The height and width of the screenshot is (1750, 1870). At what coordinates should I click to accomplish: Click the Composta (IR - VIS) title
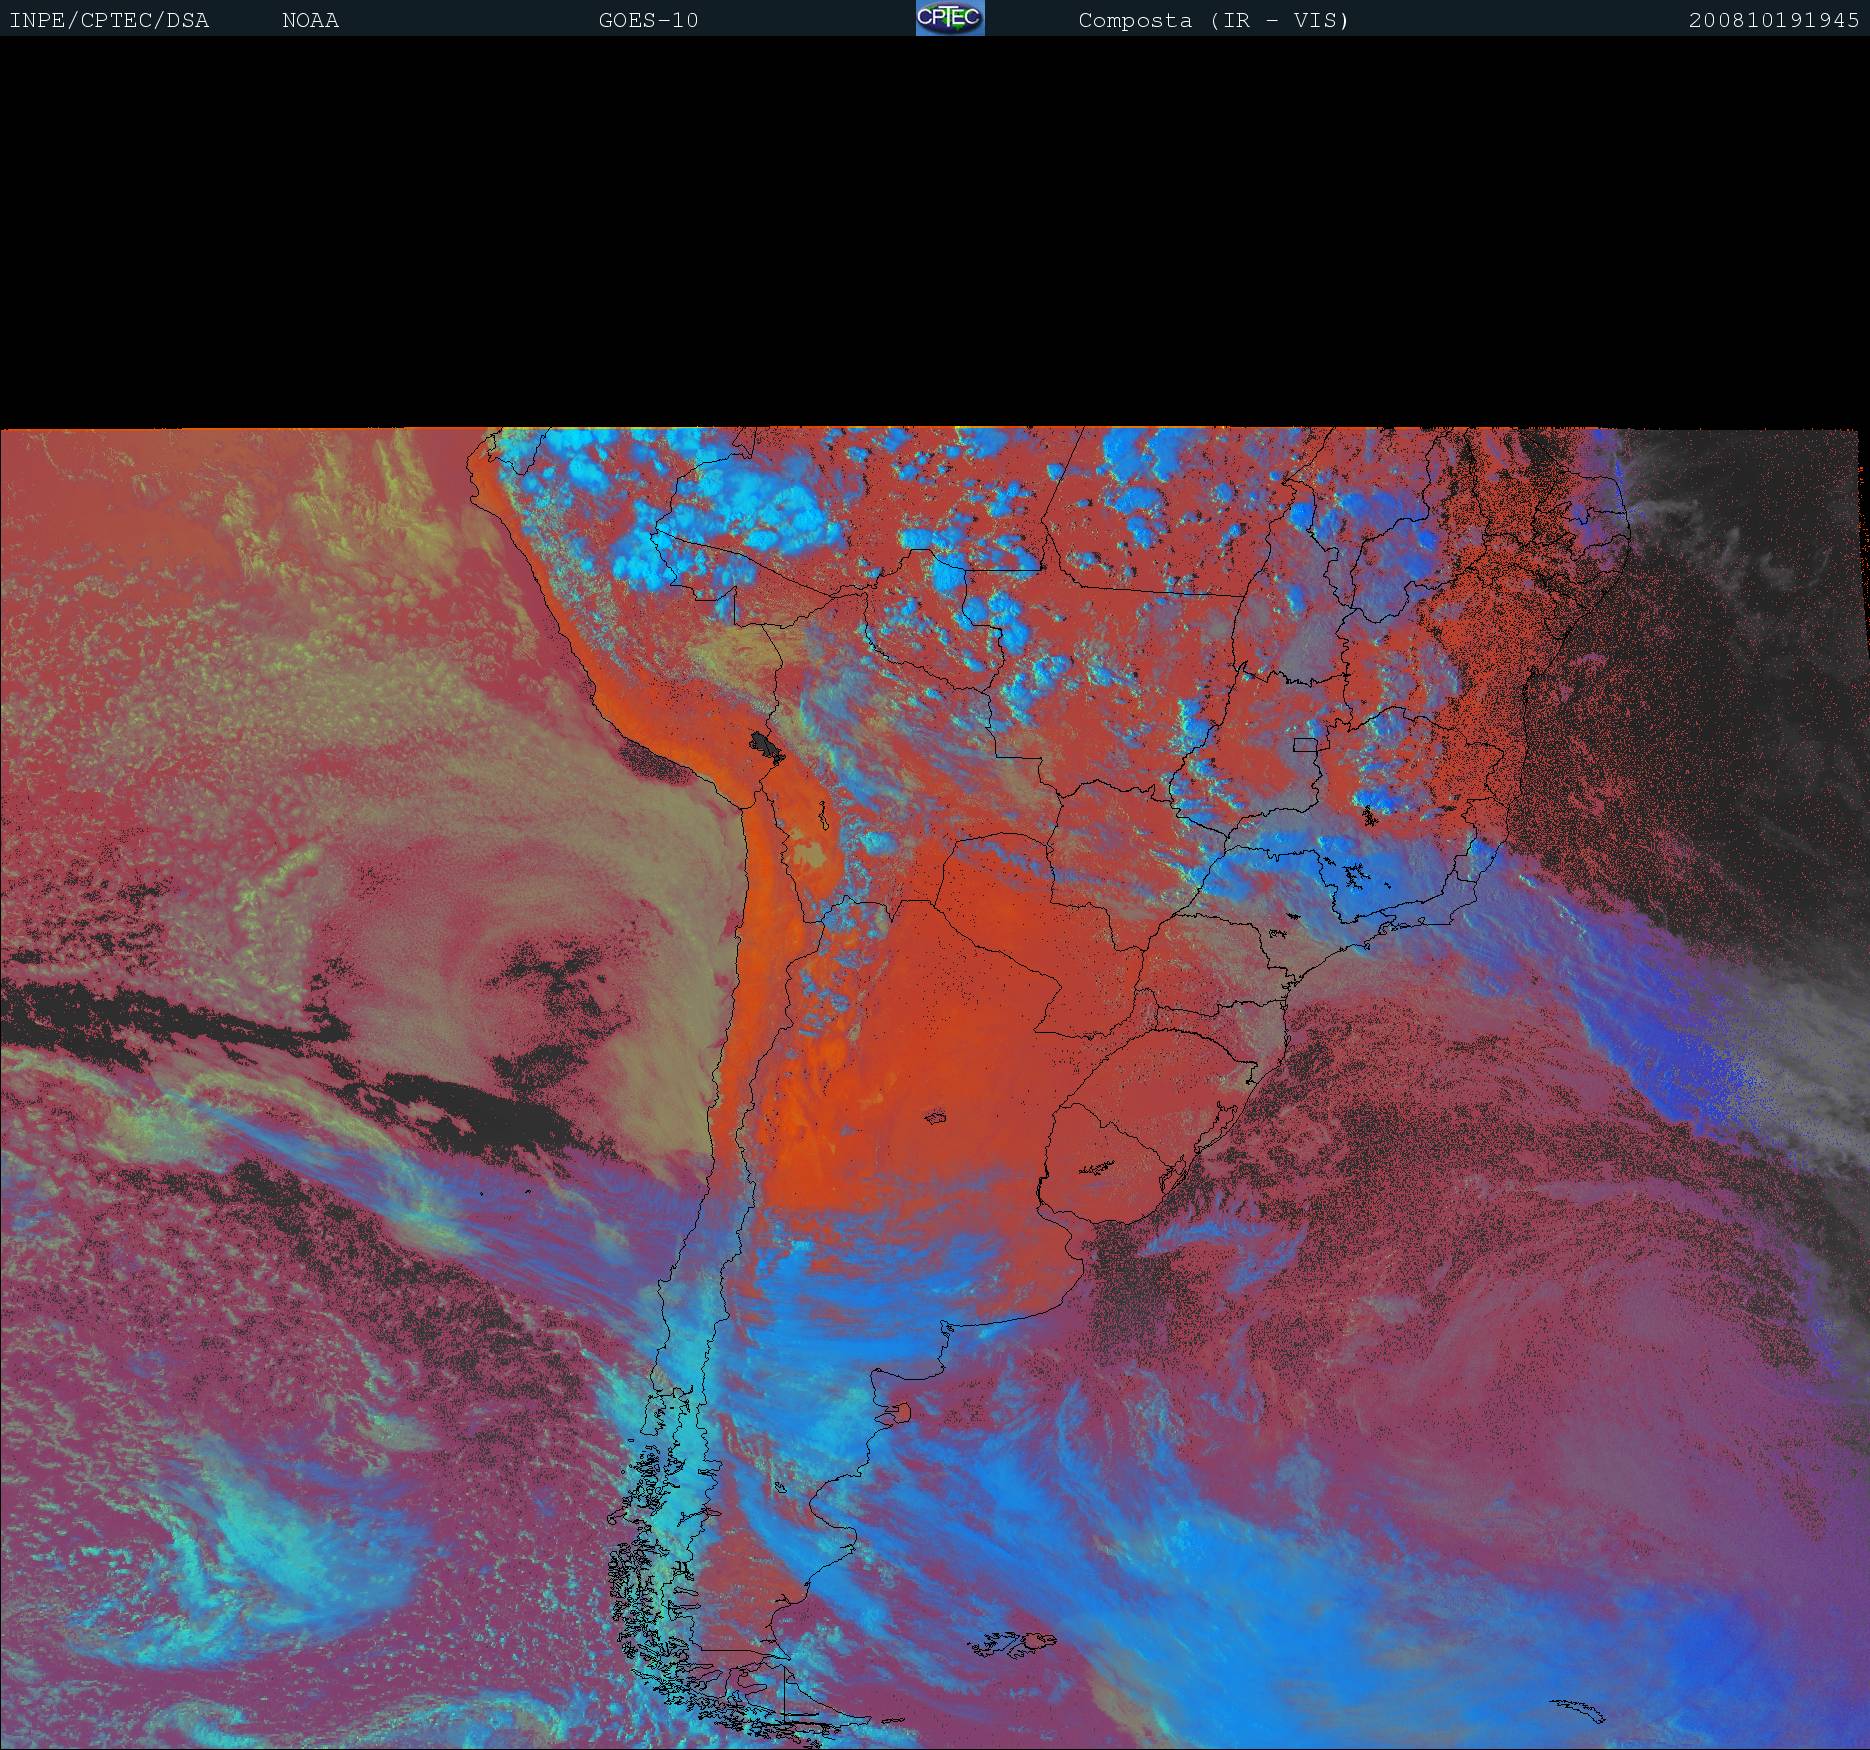tap(1213, 20)
